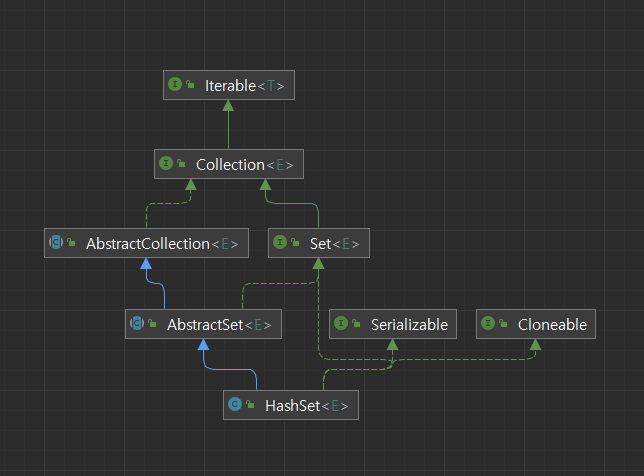Select the Collection<E> interface label

[x=245, y=165]
